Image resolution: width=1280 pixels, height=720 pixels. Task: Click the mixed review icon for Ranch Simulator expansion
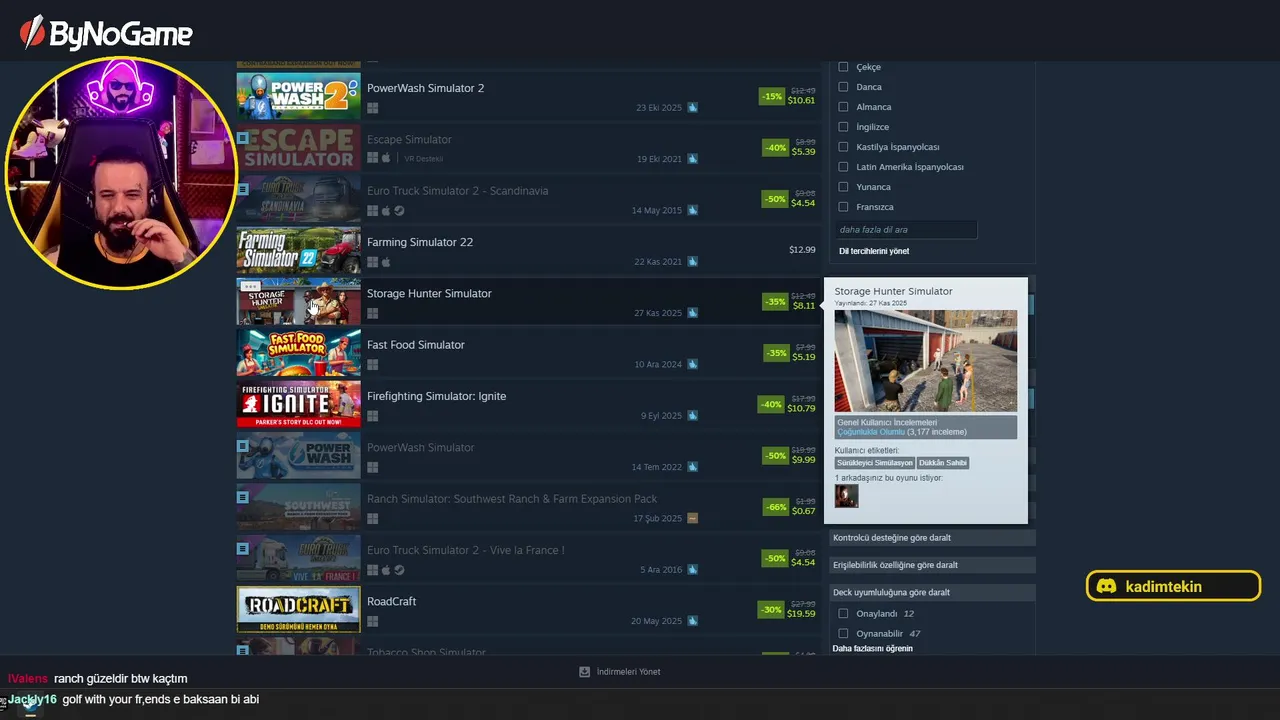tap(692, 519)
